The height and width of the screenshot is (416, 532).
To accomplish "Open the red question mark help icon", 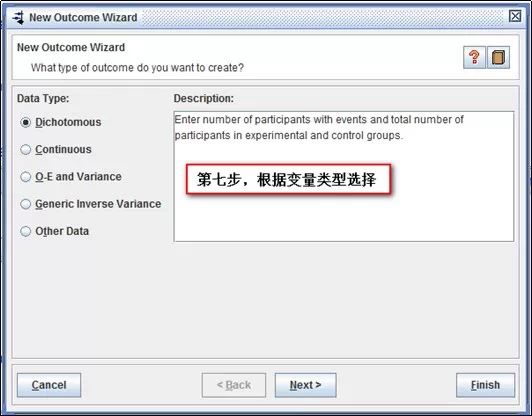I will [474, 57].
